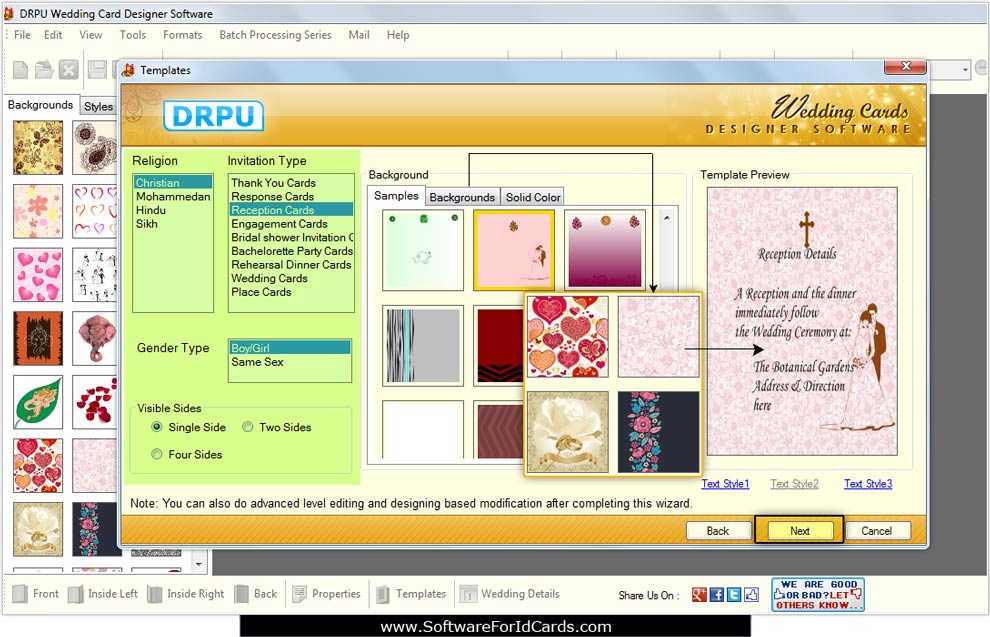Image resolution: width=990 pixels, height=637 pixels.
Task: Select Mohammedan in Religion list
Action: point(173,196)
